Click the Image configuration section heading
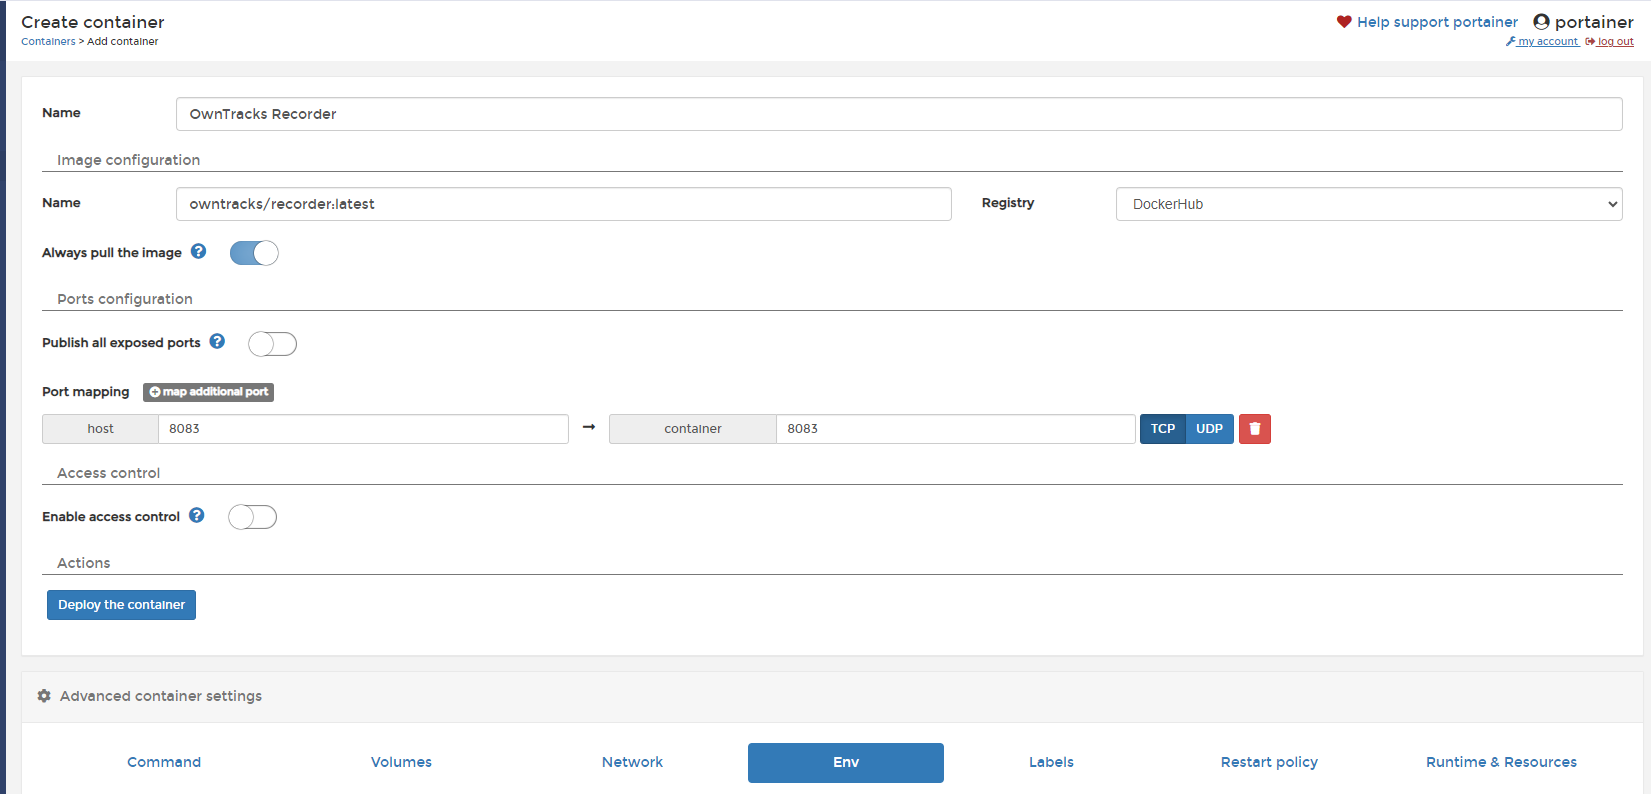This screenshot has height=794, width=1651. [128, 160]
